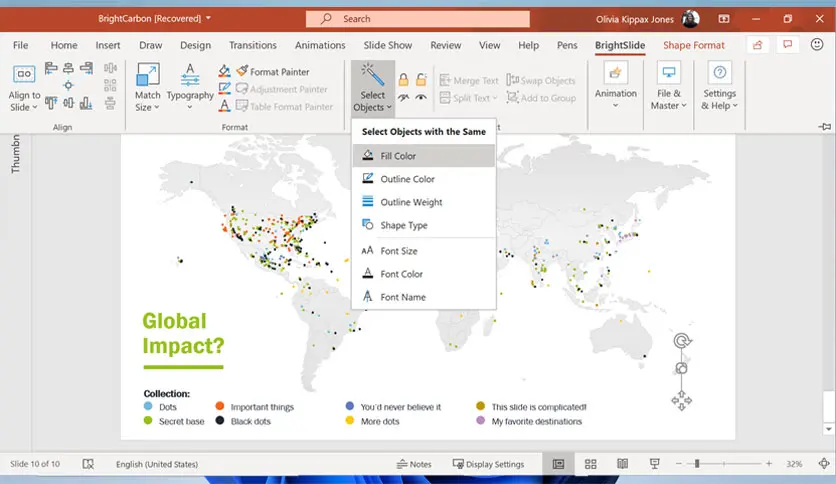Open Ribbon Display Options in title bar
836x484 pixels.
[724, 19]
